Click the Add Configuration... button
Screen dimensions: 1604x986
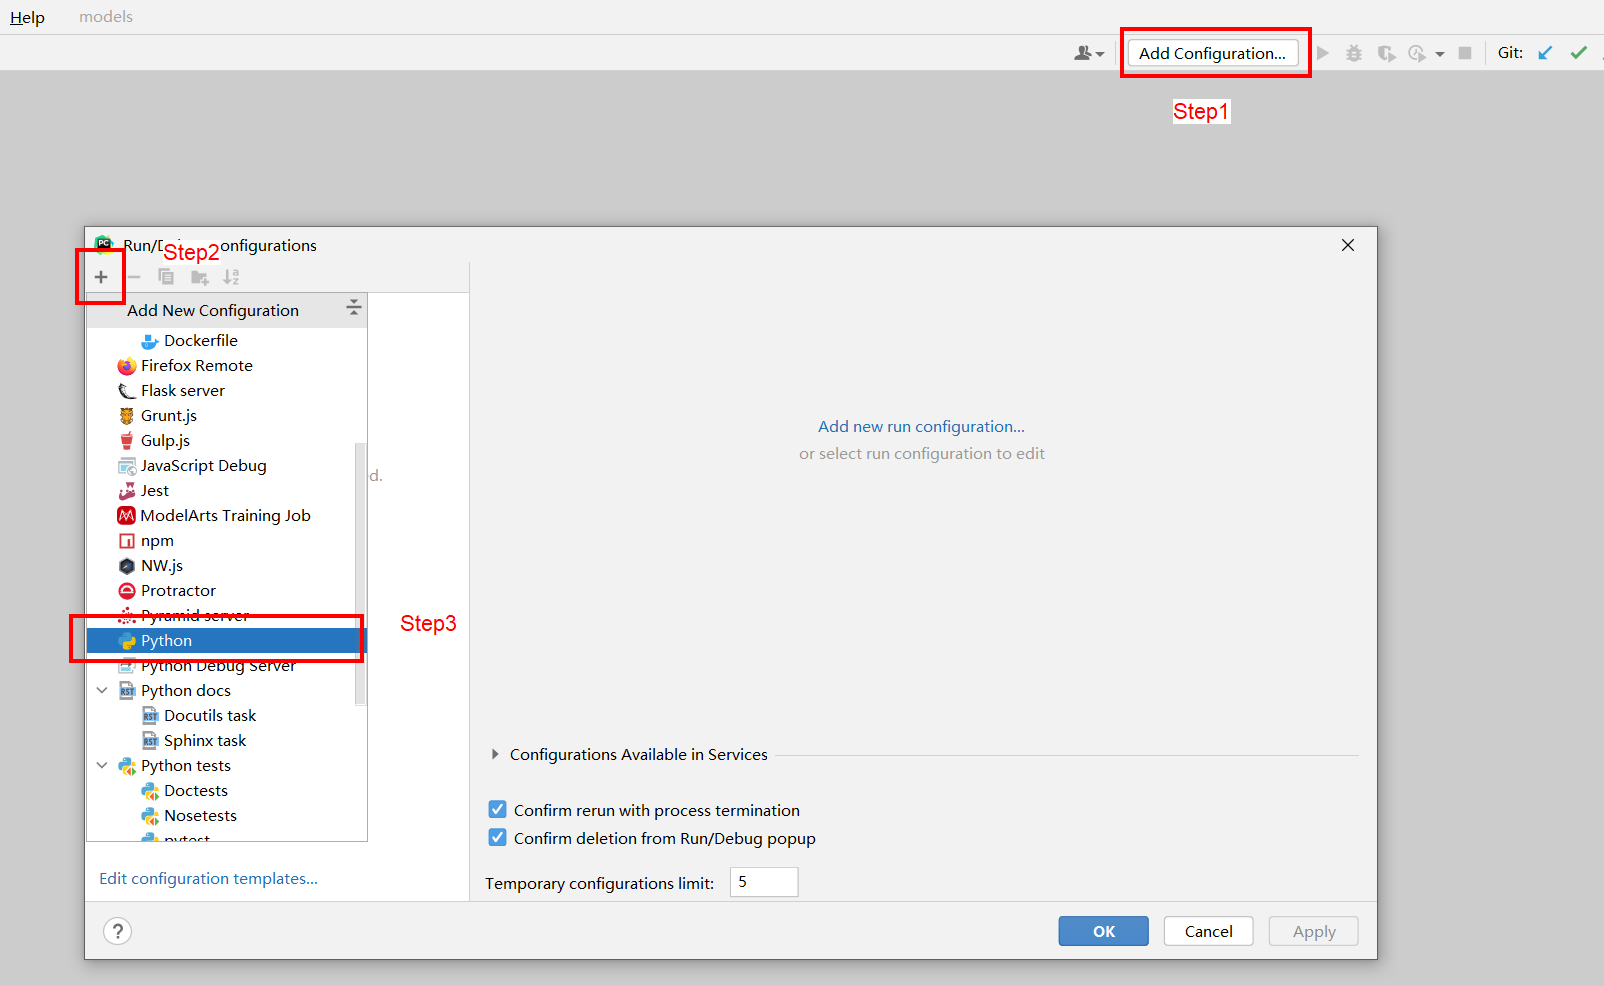click(x=1213, y=53)
